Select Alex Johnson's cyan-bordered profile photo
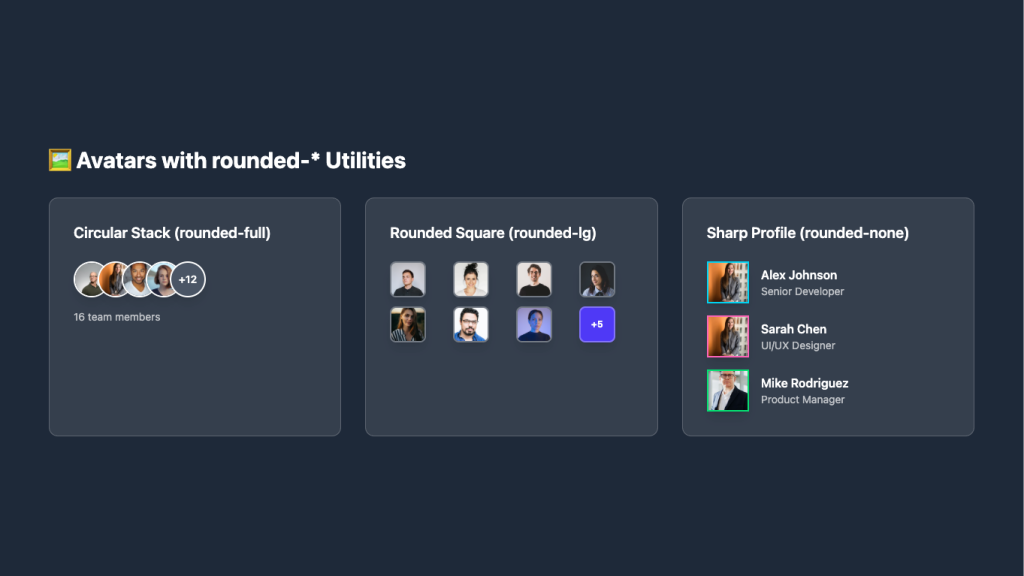Viewport: 1024px width, 576px height. 728,282
